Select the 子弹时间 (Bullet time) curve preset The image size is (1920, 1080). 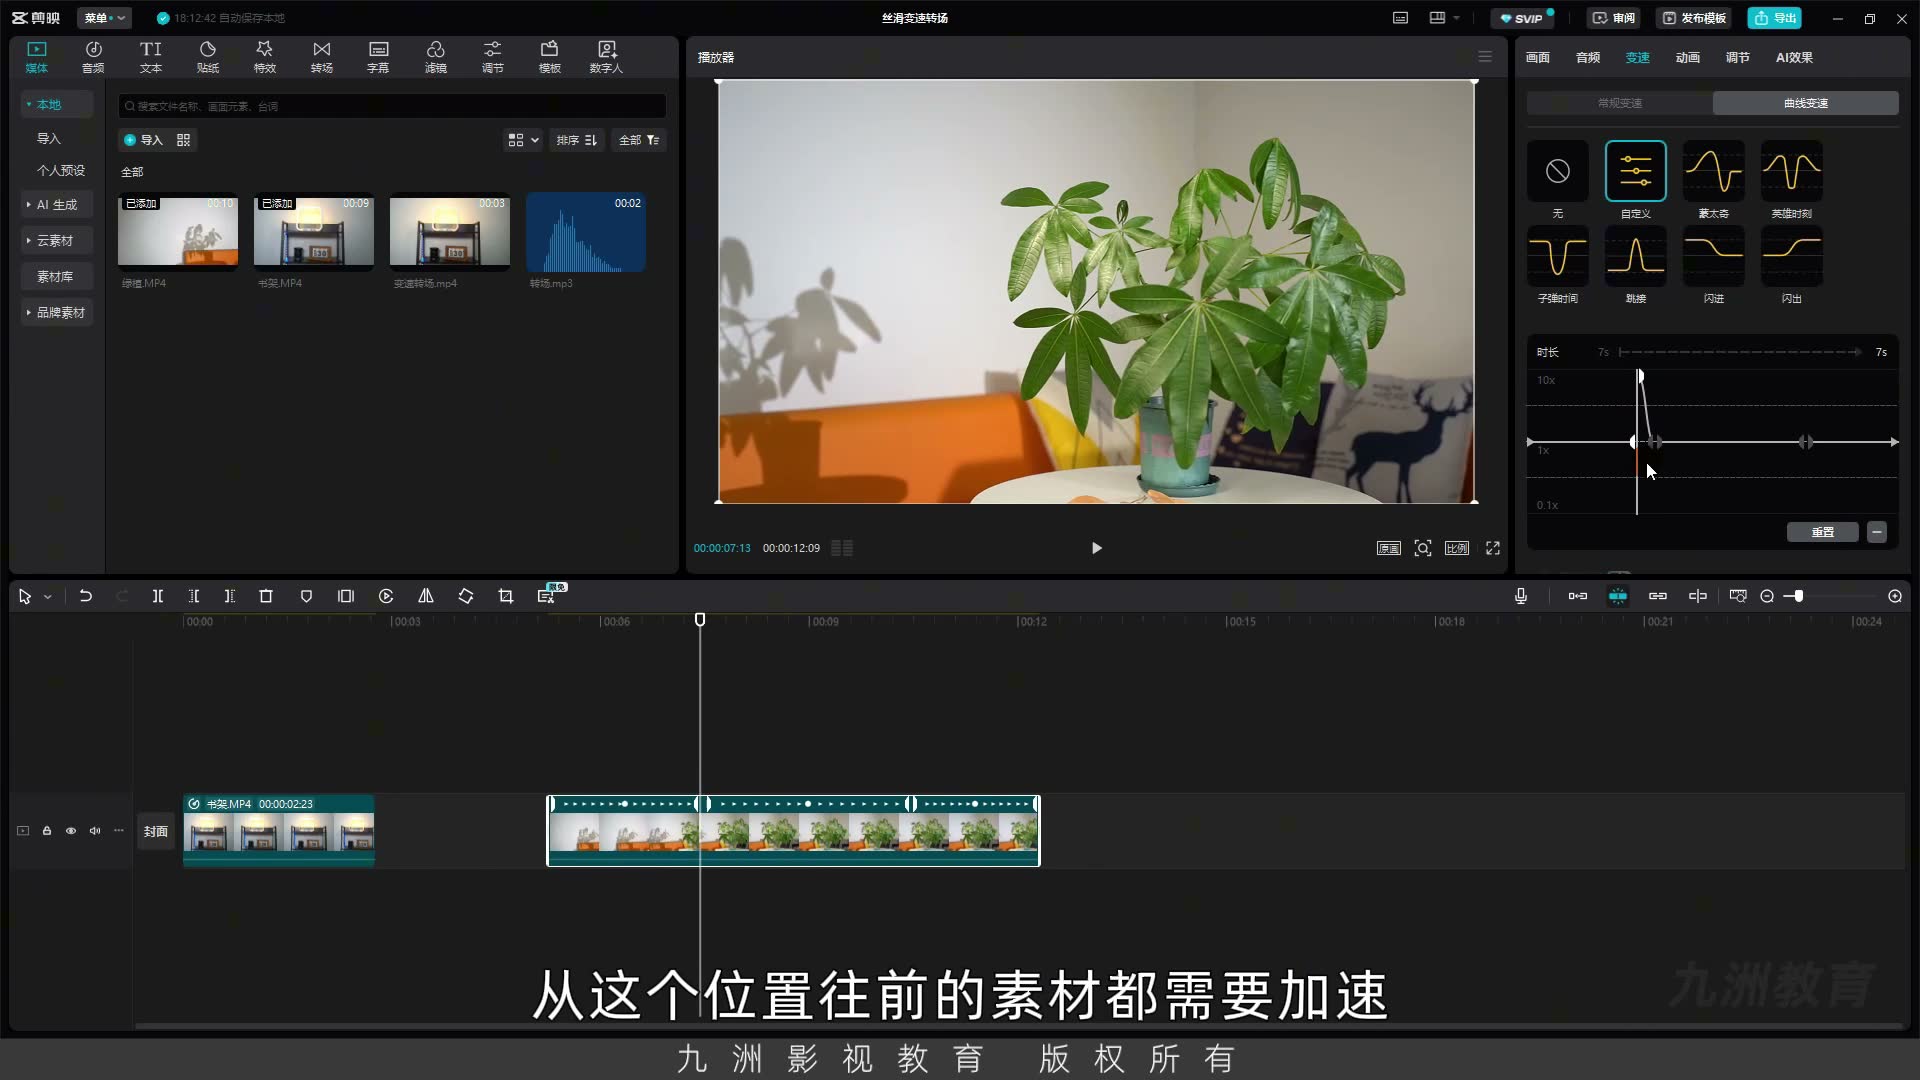click(x=1558, y=265)
